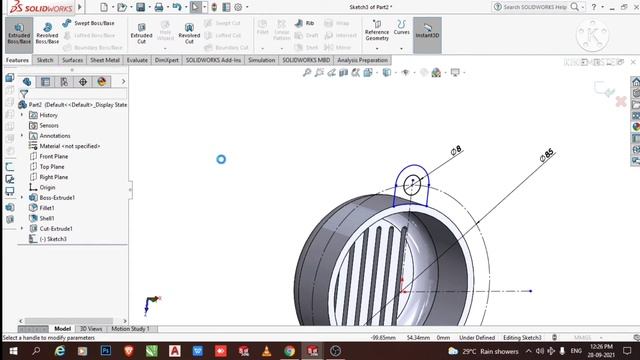Image resolution: width=640 pixels, height=360 pixels.
Task: Switch to the Simulation tab
Action: pos(262,60)
